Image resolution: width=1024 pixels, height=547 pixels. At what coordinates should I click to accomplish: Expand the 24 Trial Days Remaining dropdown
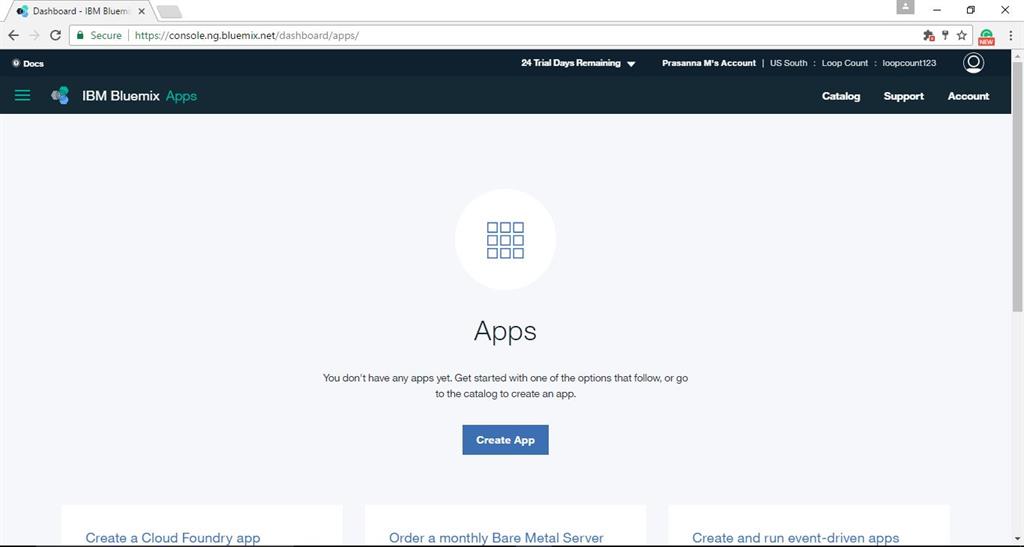pyautogui.click(x=578, y=63)
